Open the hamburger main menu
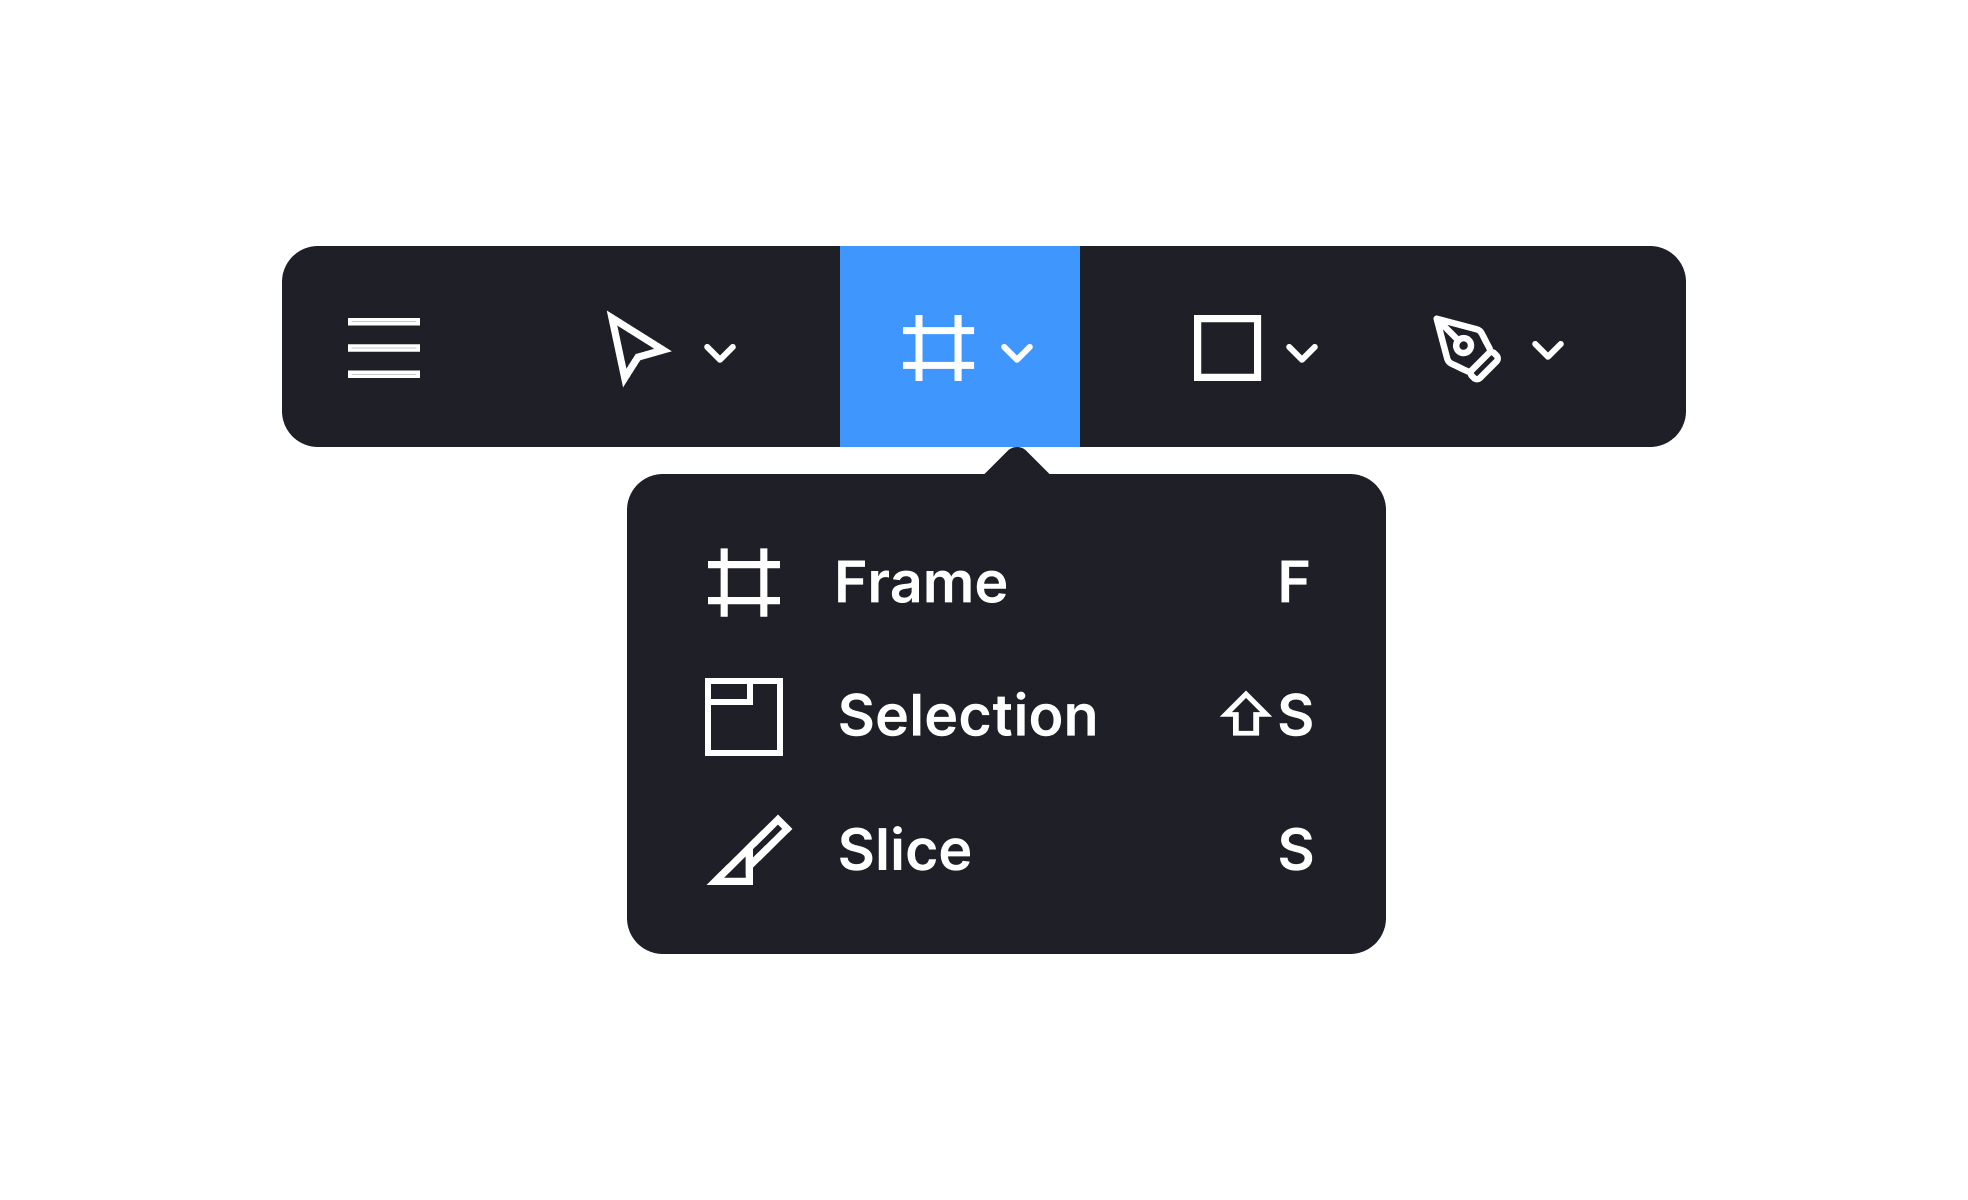Image resolution: width=1968 pixels, height=1200 pixels. click(384, 348)
